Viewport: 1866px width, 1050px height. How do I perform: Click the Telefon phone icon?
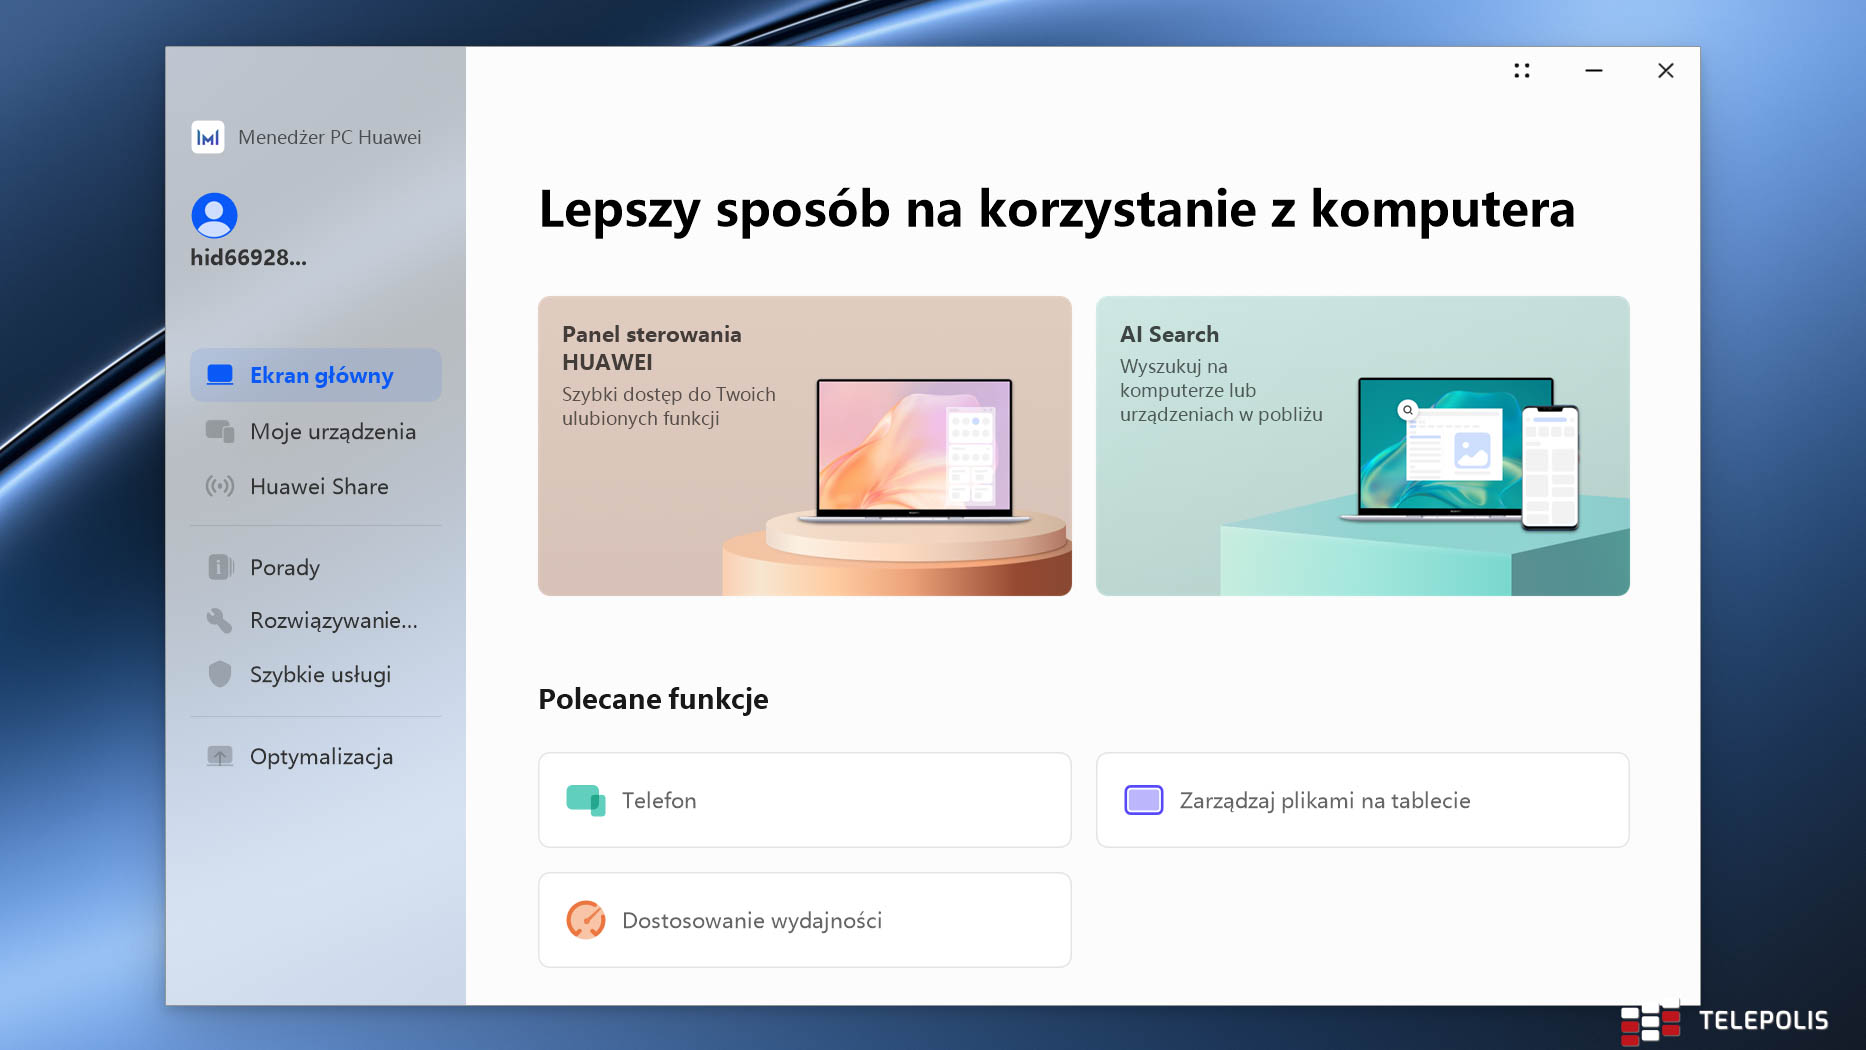(585, 800)
